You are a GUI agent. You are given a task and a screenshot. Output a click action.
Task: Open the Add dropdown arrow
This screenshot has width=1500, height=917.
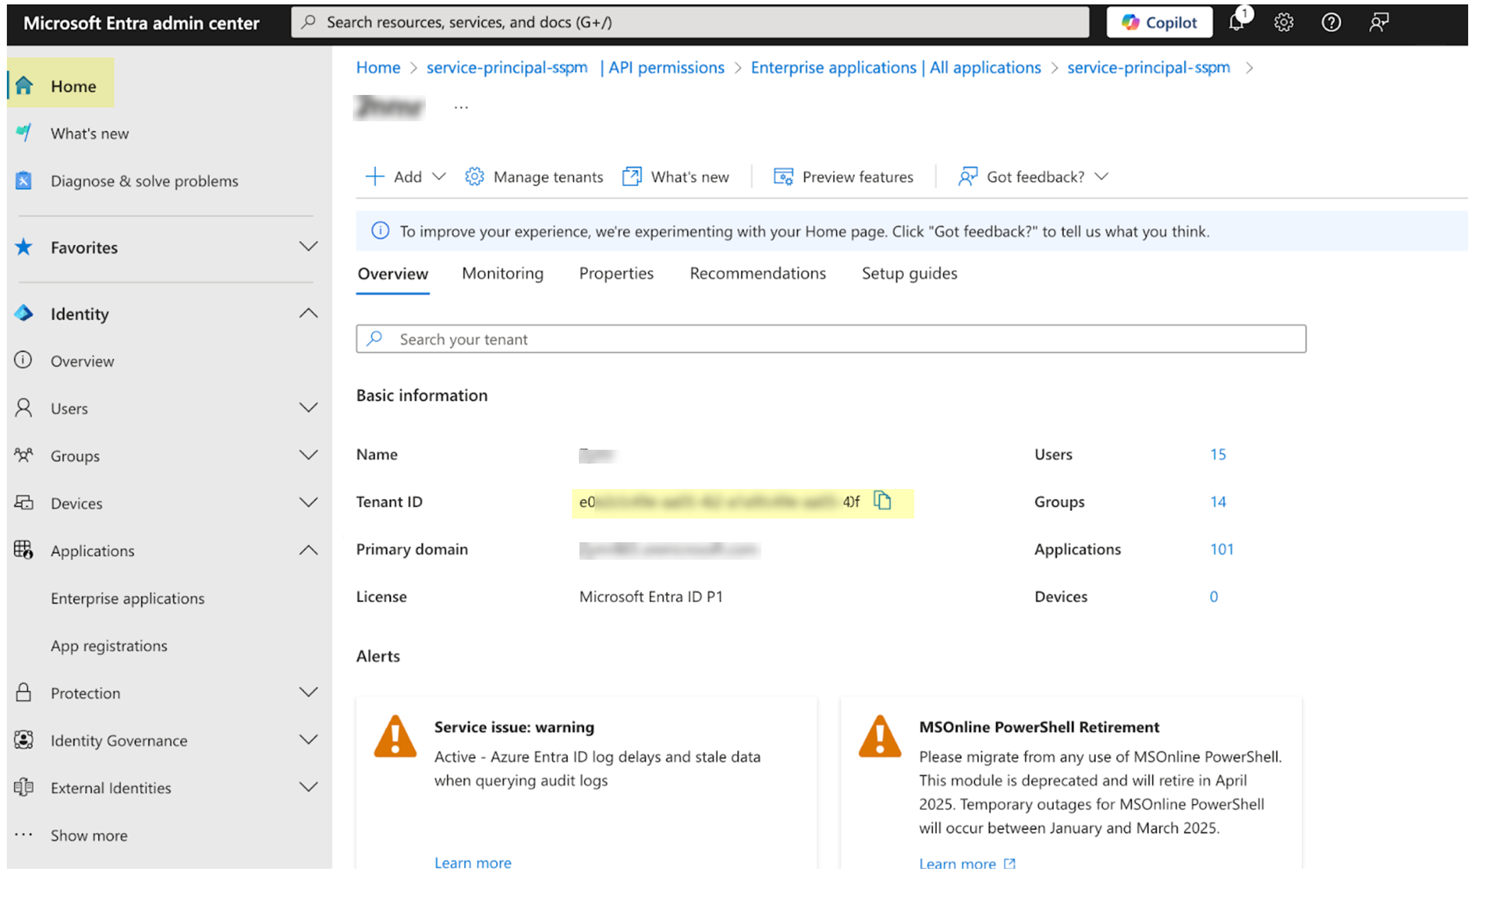tap(438, 177)
